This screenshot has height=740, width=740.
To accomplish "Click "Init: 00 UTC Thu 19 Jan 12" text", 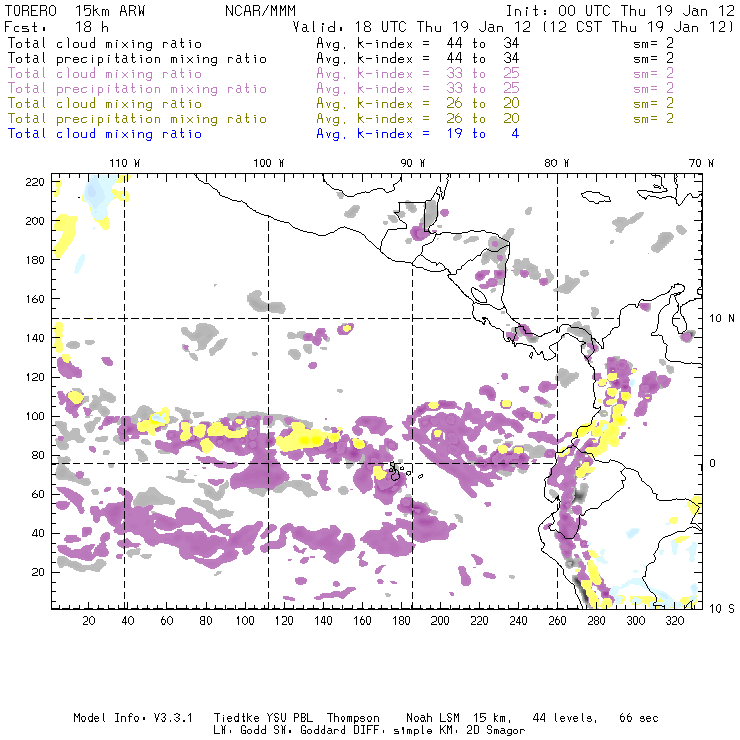I will tap(620, 11).
